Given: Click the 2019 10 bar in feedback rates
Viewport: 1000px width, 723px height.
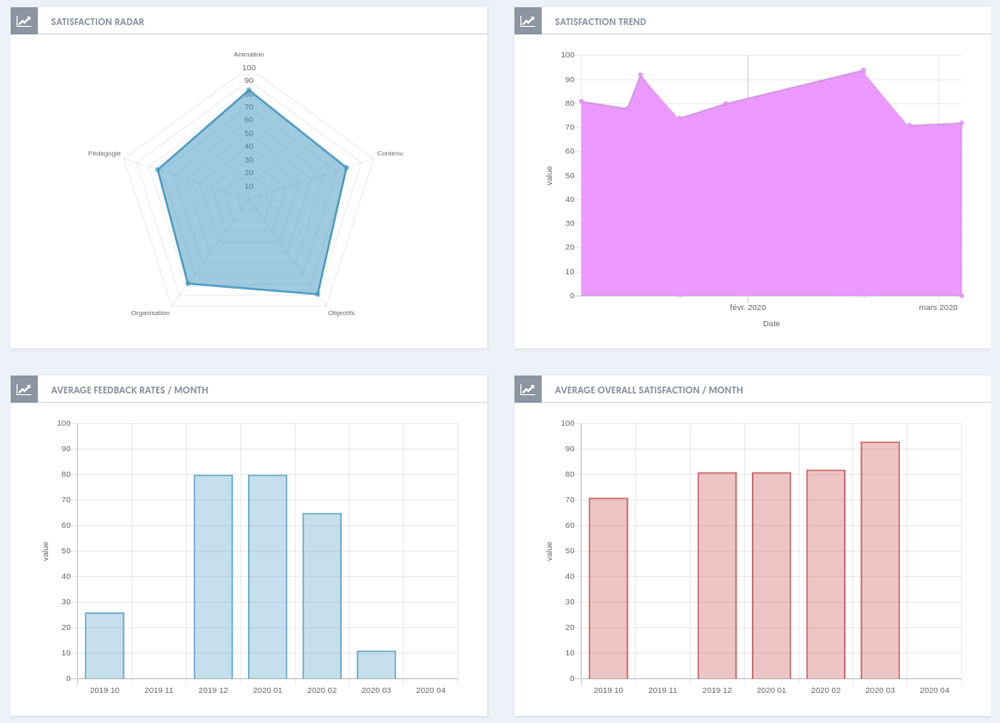Looking at the screenshot, I should coord(105,646).
